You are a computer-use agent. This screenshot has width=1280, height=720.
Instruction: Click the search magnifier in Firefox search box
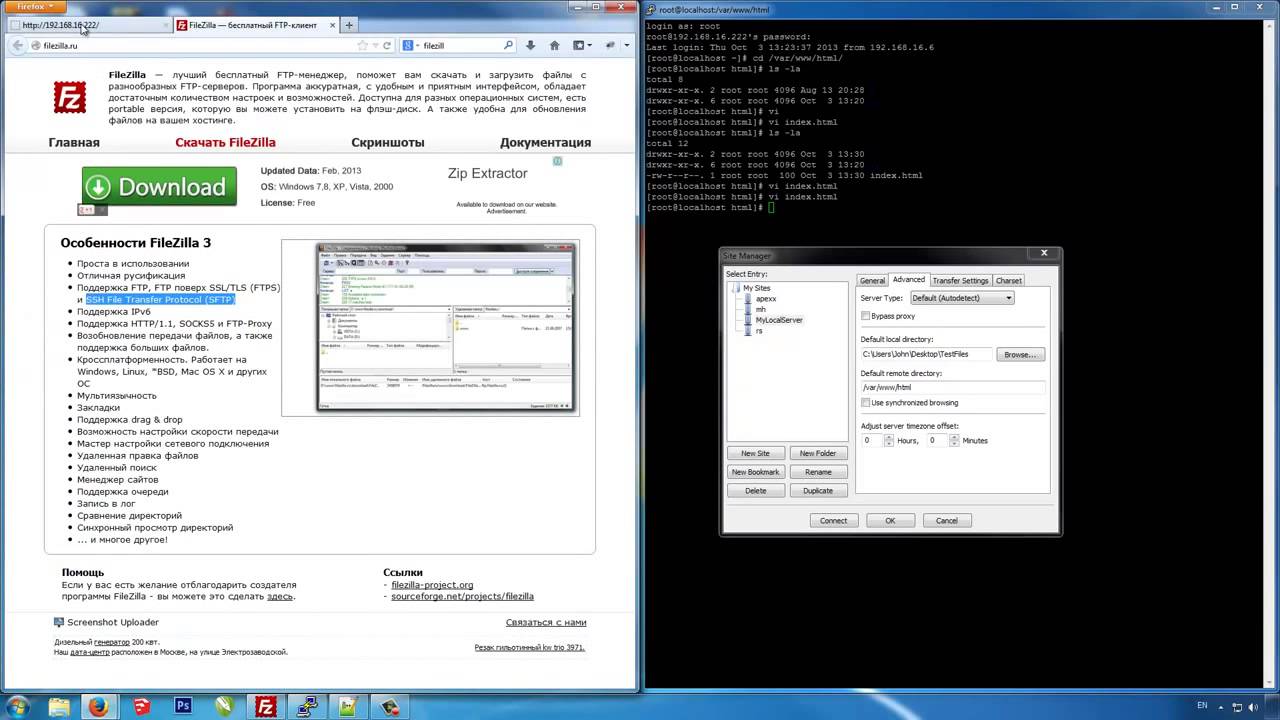pyautogui.click(x=508, y=46)
